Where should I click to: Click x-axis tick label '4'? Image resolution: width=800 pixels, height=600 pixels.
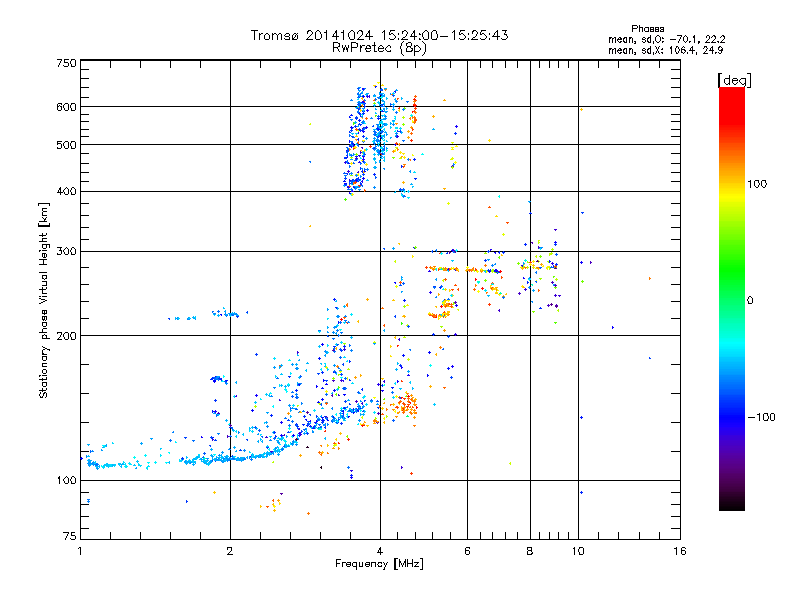pos(380,551)
